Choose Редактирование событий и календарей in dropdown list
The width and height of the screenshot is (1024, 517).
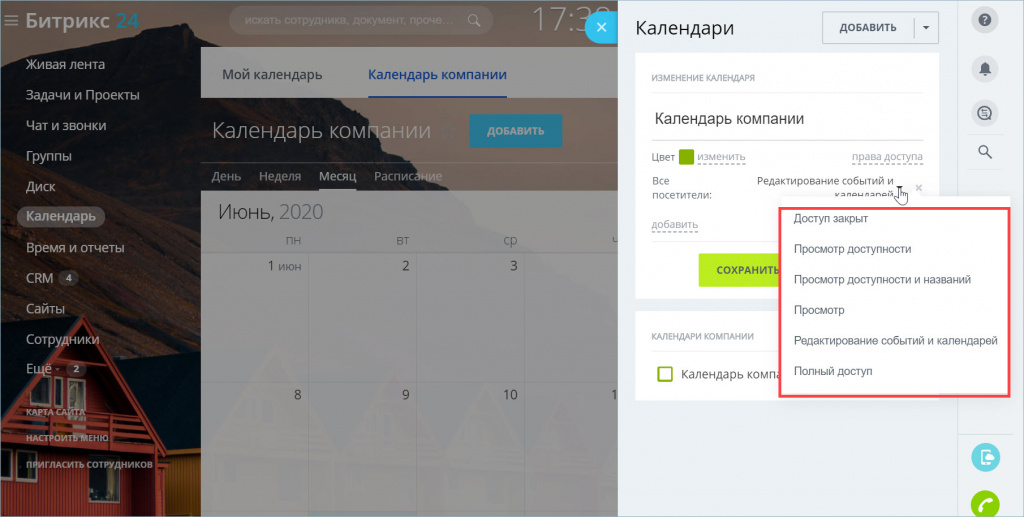[x=895, y=340]
